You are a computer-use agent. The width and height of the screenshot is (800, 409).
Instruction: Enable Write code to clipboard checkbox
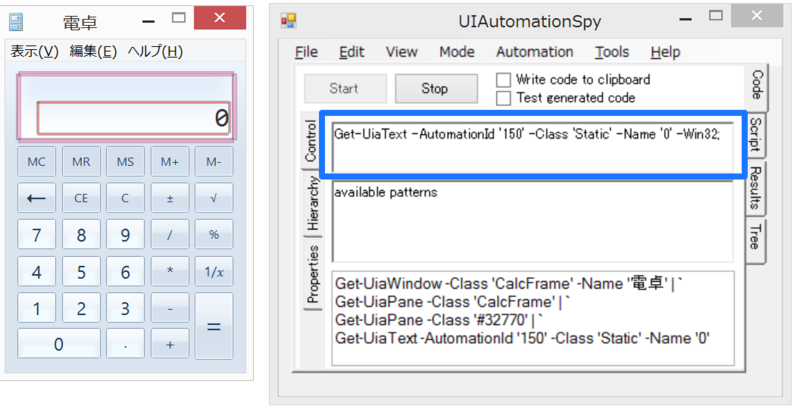click(504, 80)
